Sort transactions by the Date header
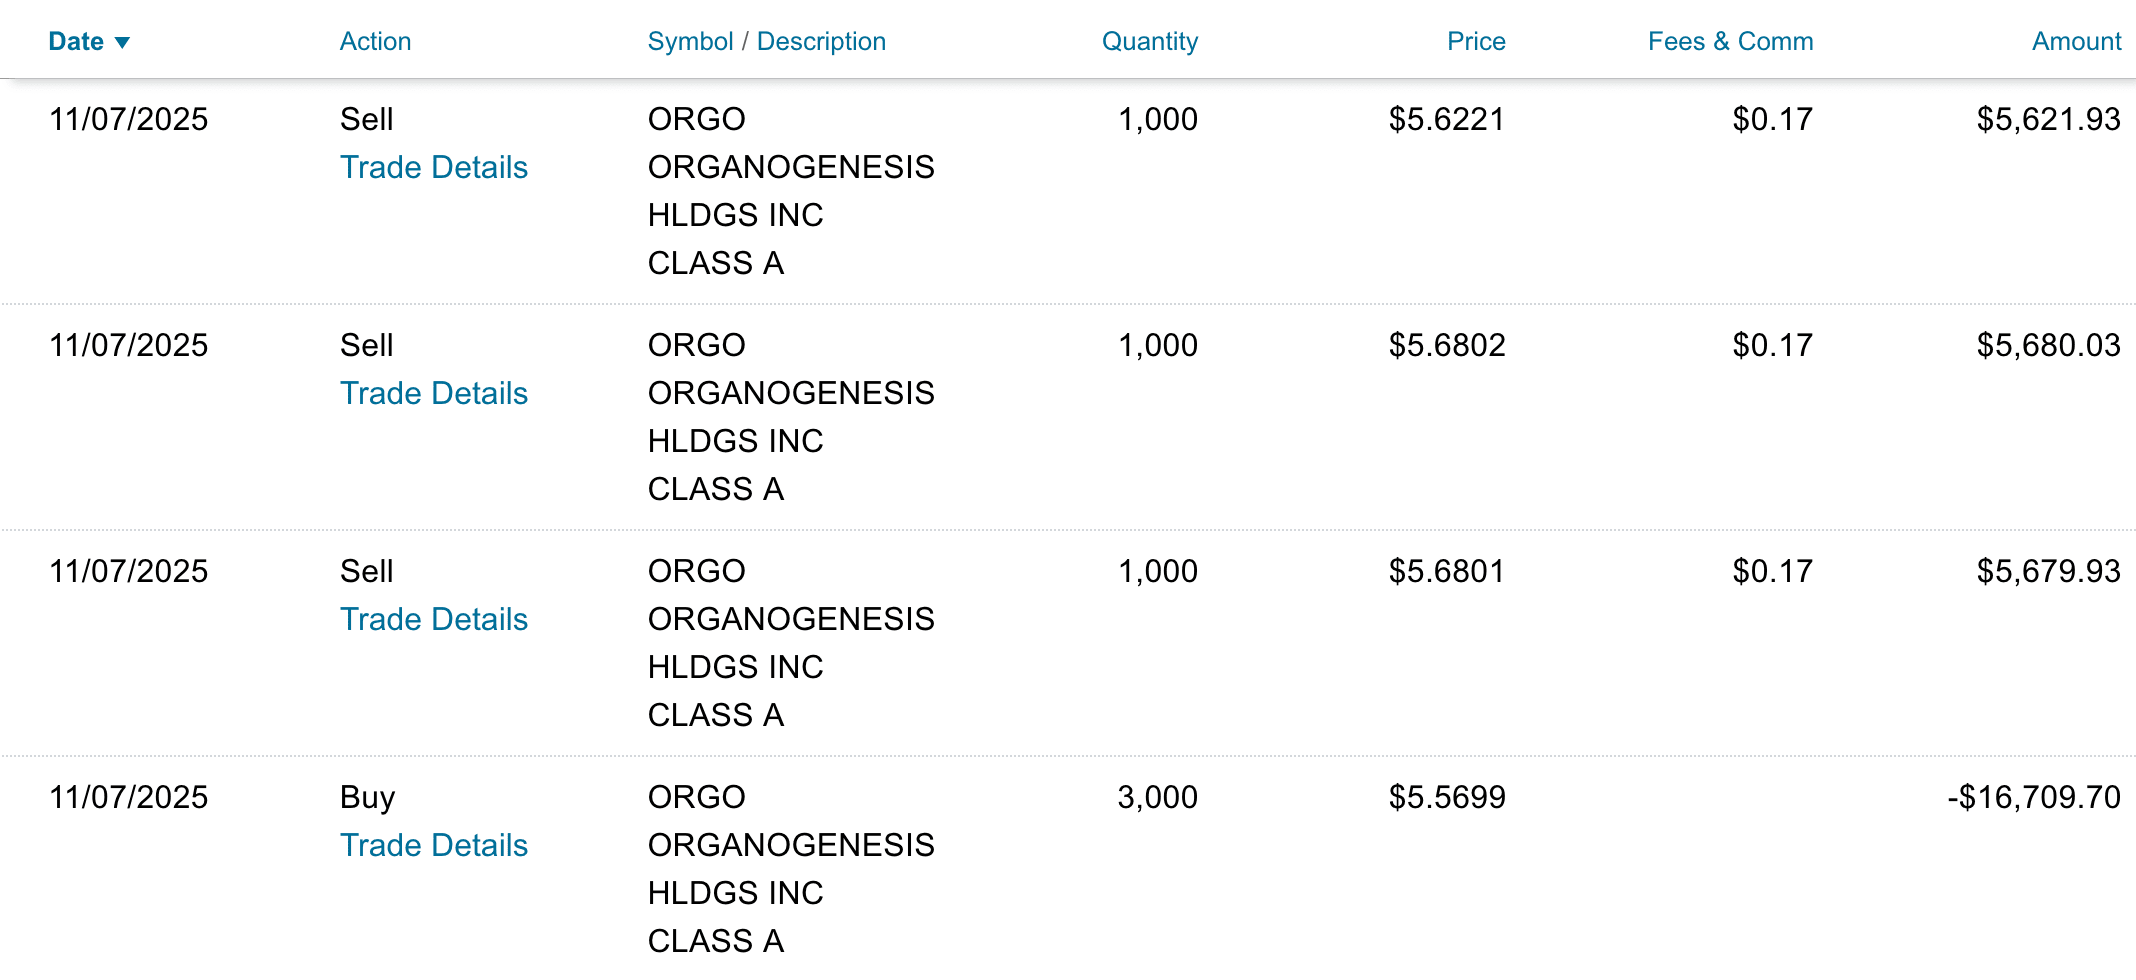2136x980 pixels. (x=76, y=42)
